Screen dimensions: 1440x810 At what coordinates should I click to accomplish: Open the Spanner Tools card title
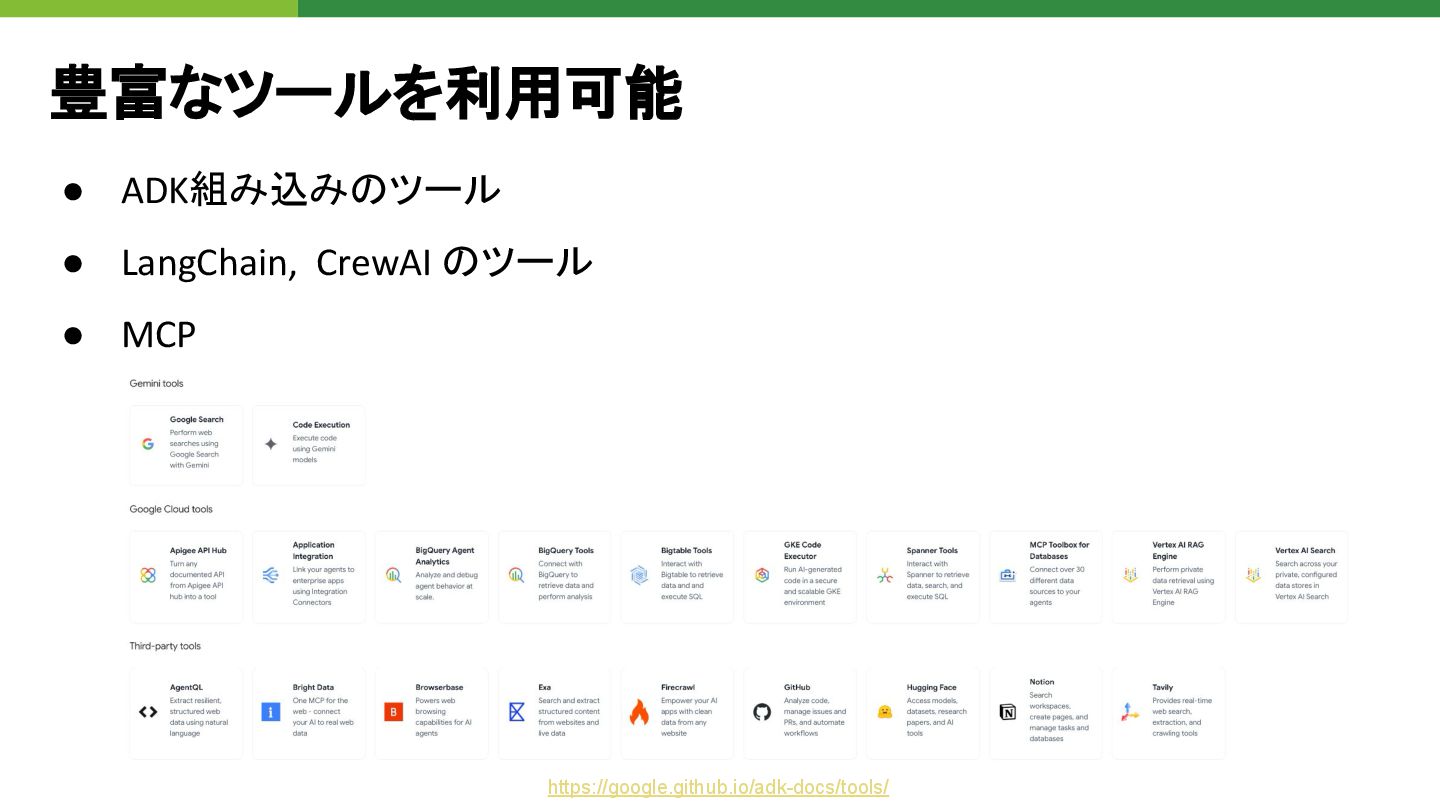pyautogui.click(x=932, y=550)
